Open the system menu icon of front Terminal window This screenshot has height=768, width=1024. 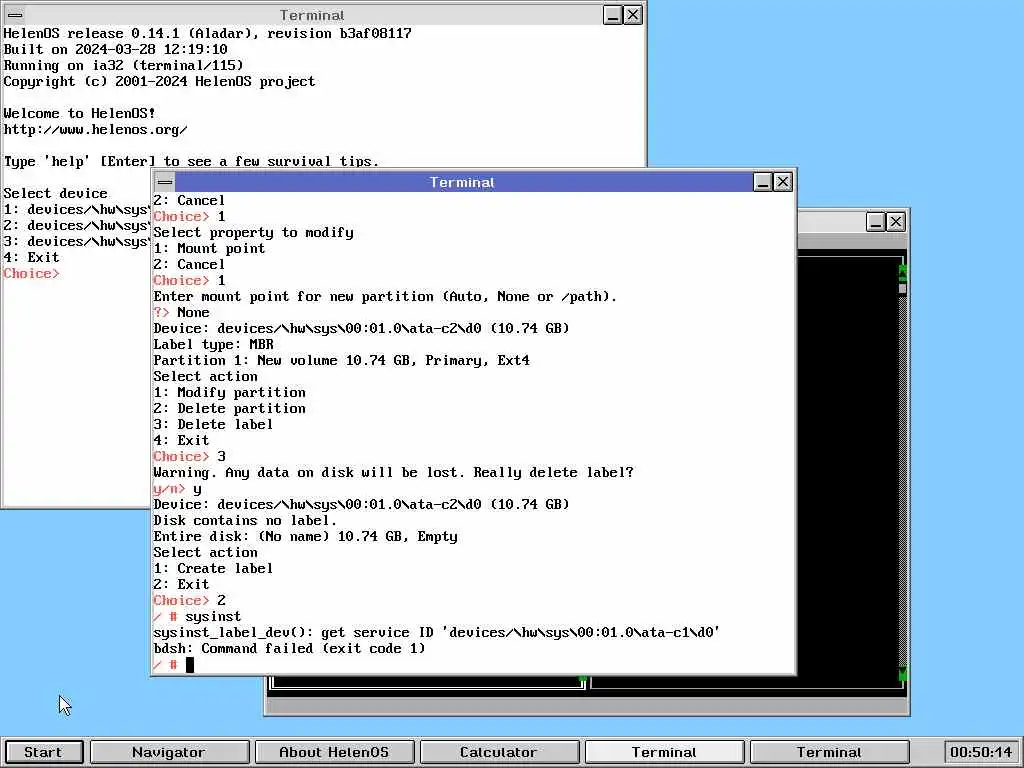[x=165, y=182]
